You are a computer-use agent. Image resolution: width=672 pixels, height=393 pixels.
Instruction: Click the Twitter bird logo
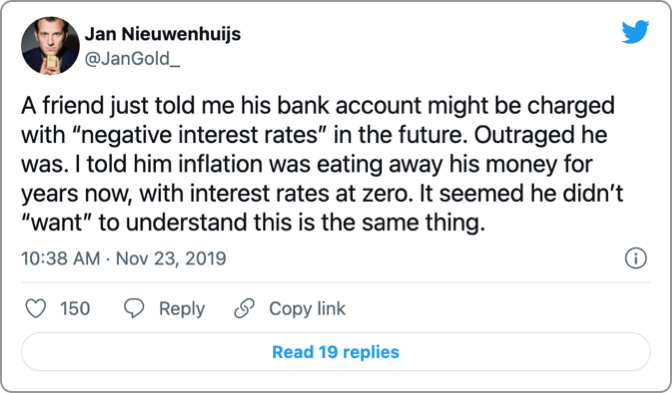point(635,32)
